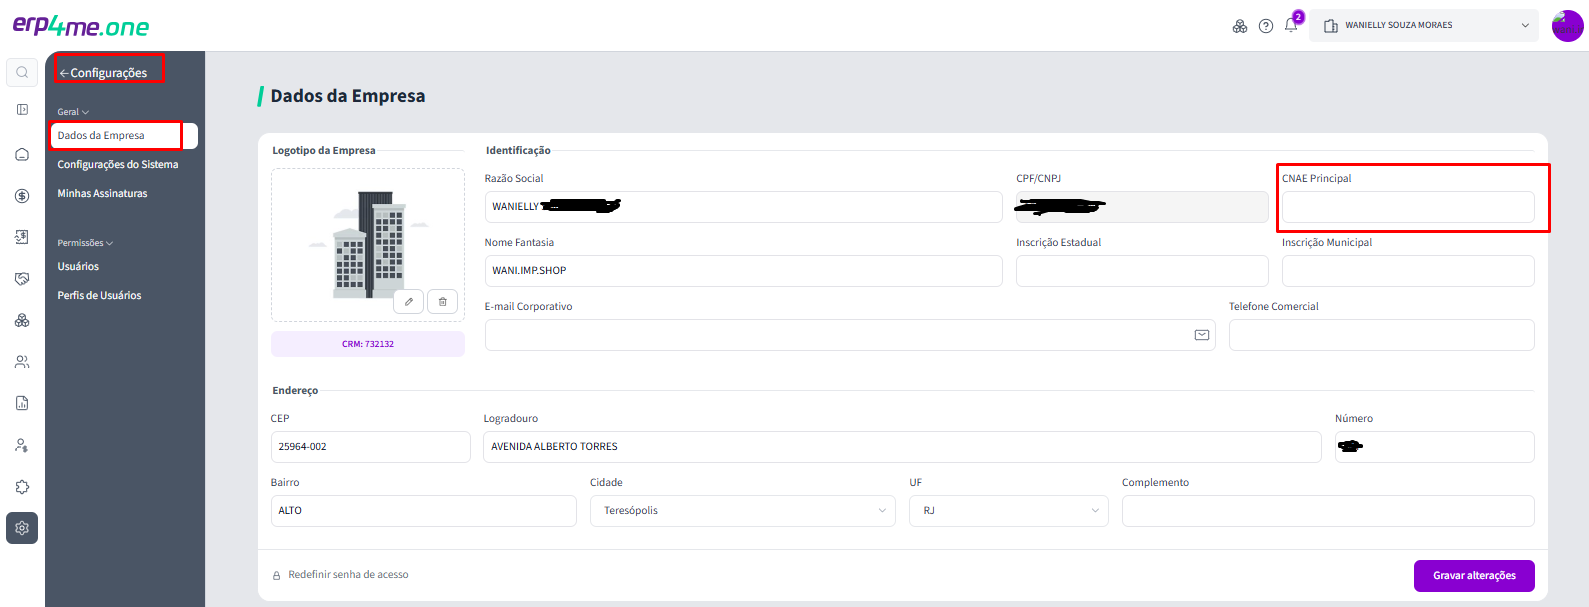Select the settings gear icon in sidebar
Screen dimensions: 1589x607
pos(22,528)
